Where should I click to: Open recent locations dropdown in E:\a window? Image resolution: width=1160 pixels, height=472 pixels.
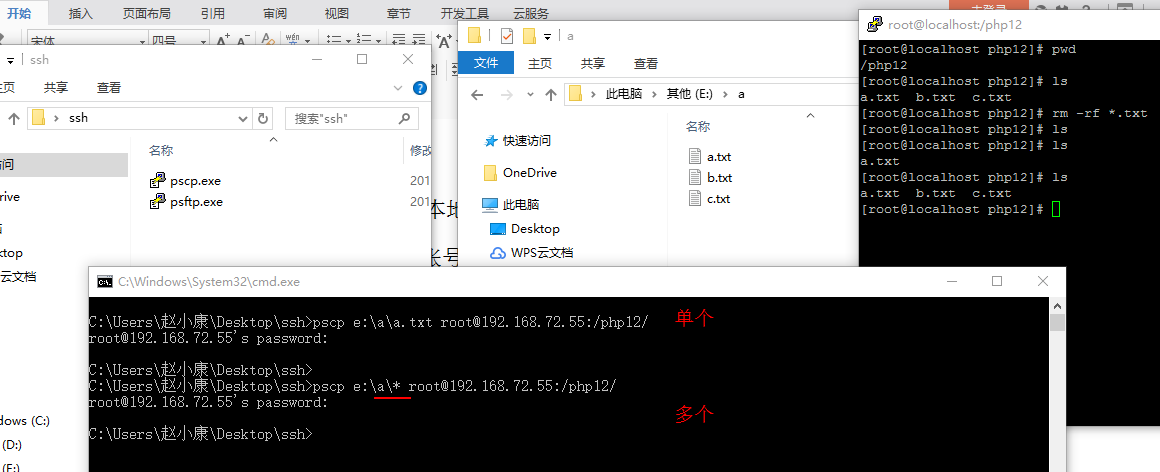pyautogui.click(x=527, y=94)
